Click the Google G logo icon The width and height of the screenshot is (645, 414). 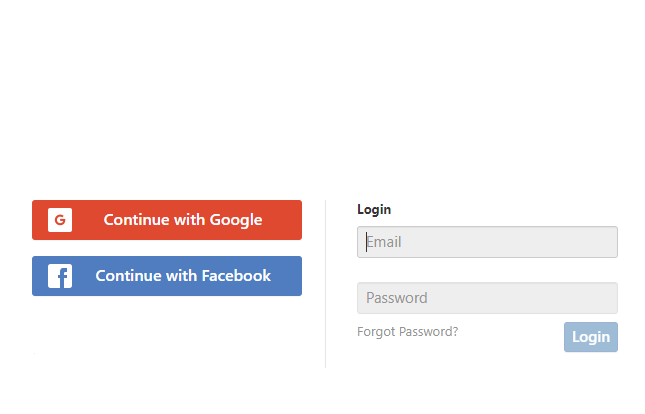60,220
